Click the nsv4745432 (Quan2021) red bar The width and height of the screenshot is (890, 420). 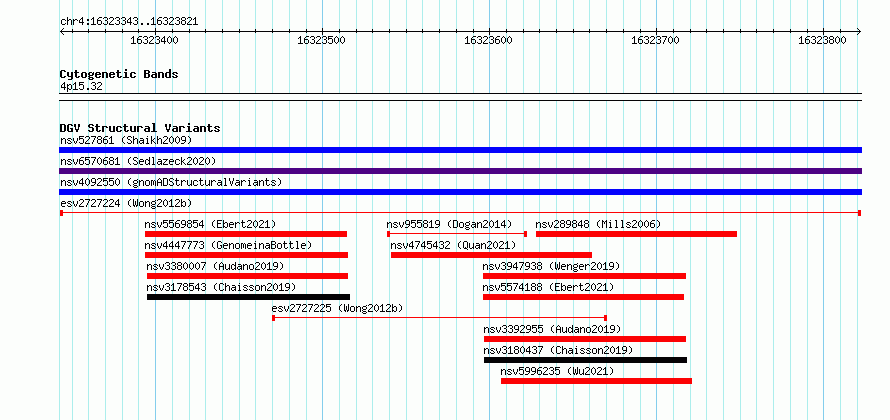tap(492, 255)
